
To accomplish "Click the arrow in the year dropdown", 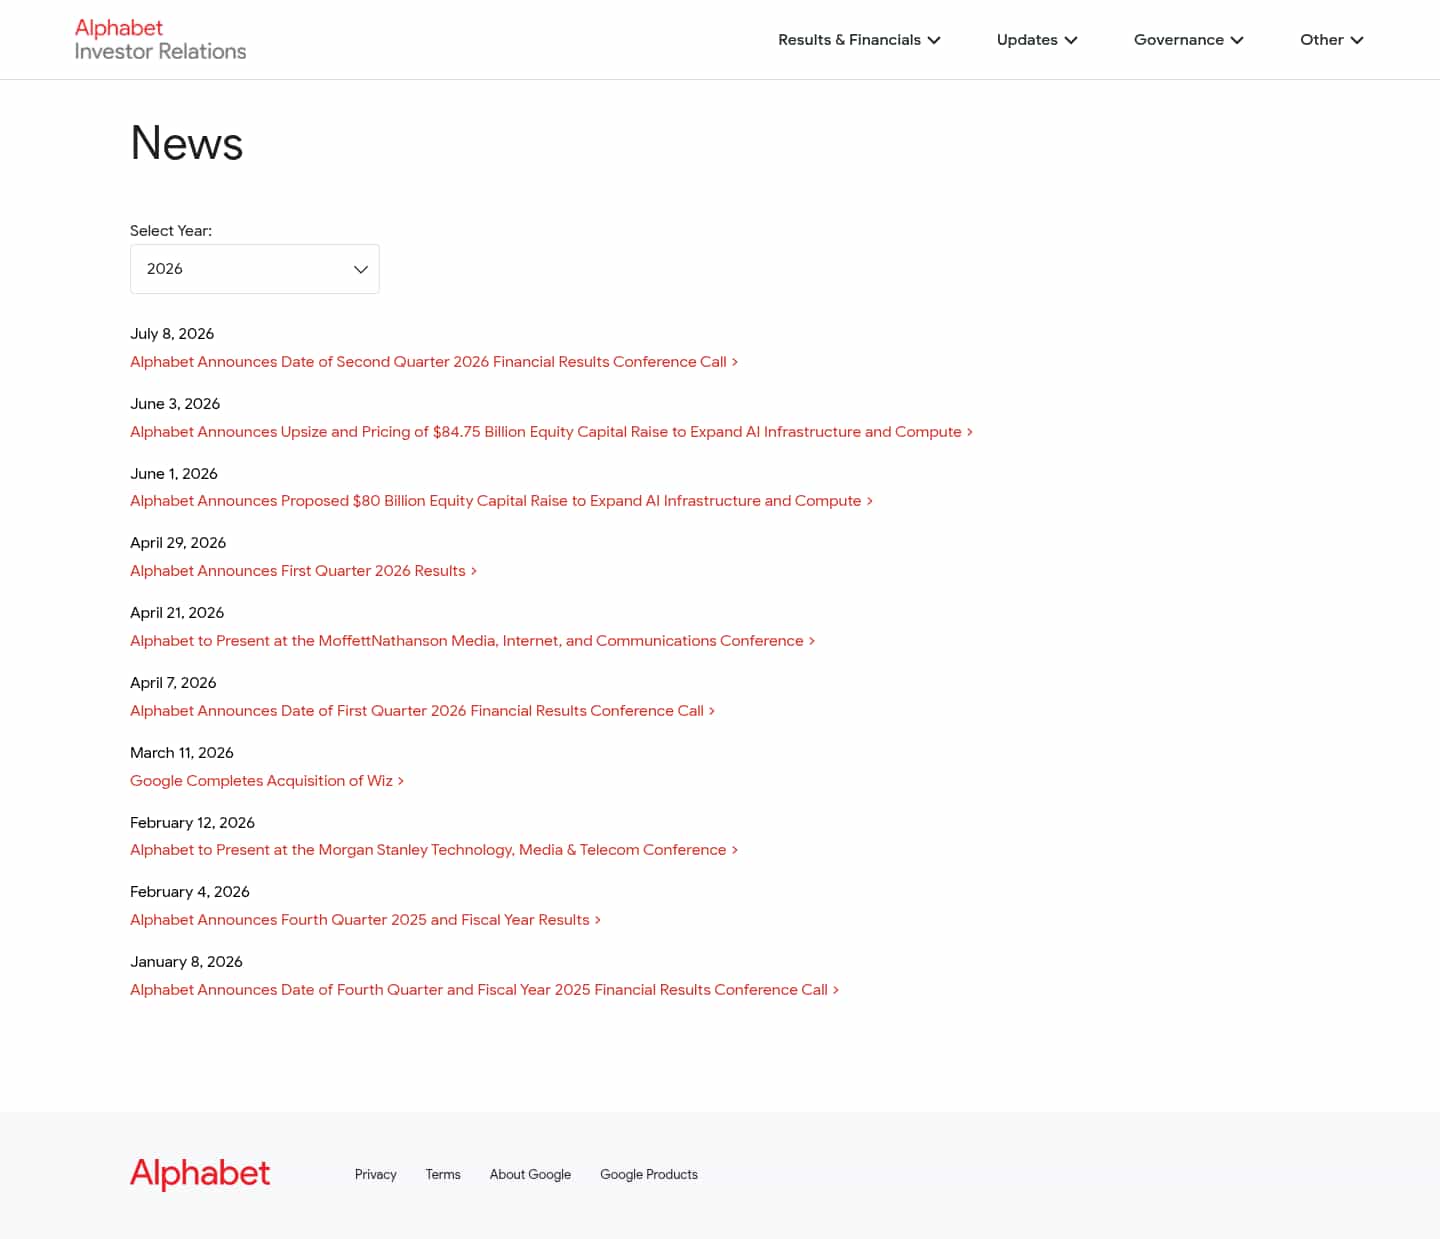I will pyautogui.click(x=361, y=269).
